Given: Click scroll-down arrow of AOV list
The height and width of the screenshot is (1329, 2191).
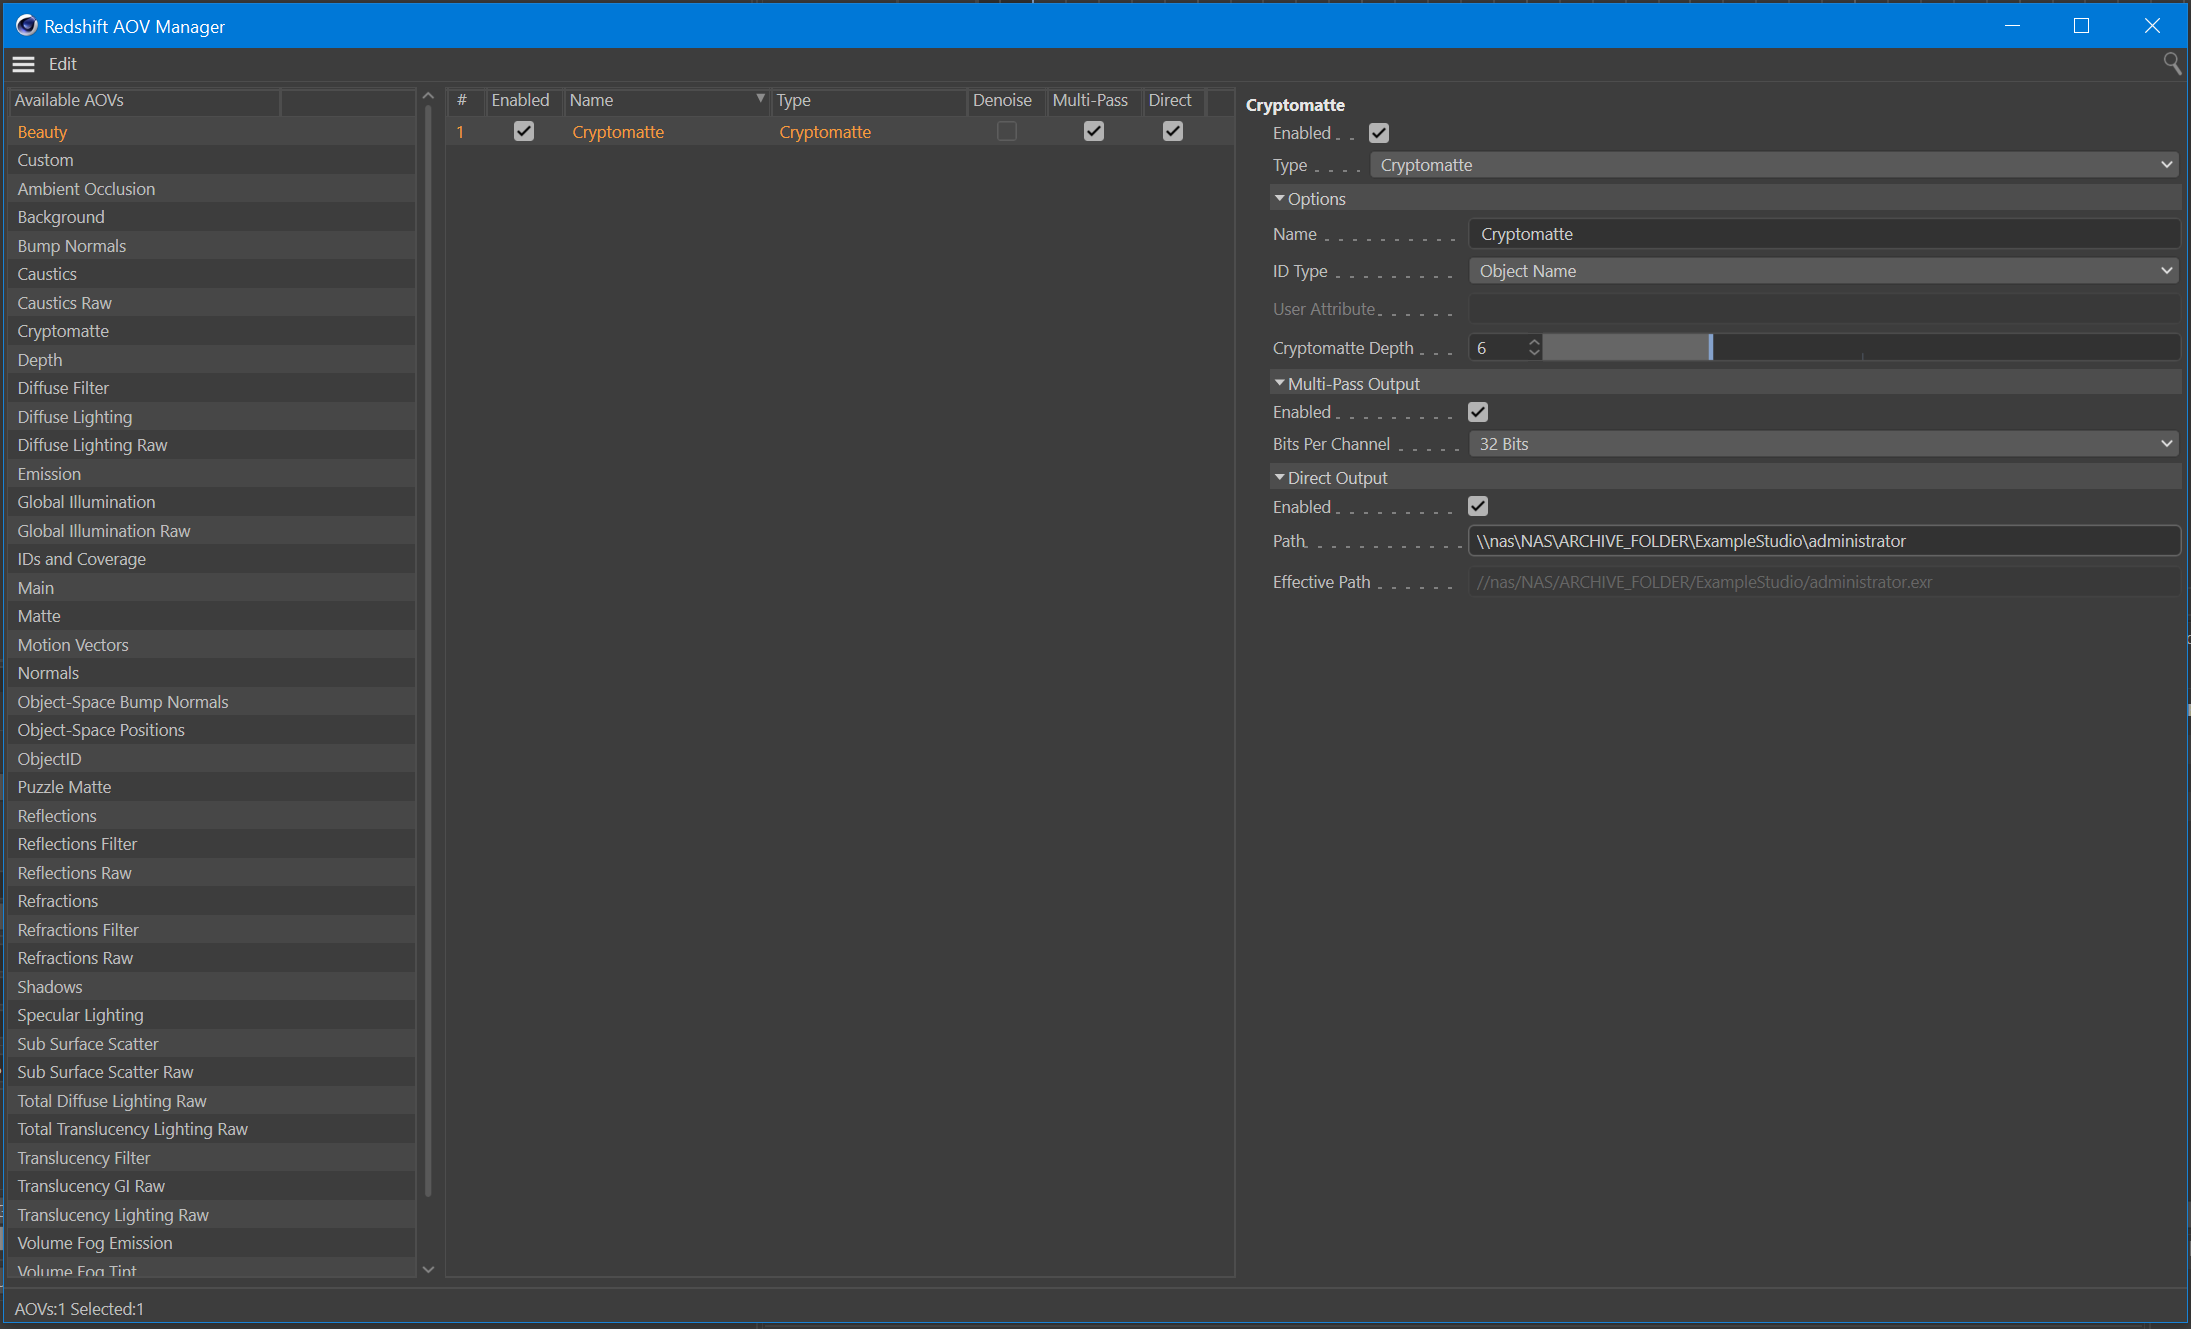Looking at the screenshot, I should pos(428,1269).
